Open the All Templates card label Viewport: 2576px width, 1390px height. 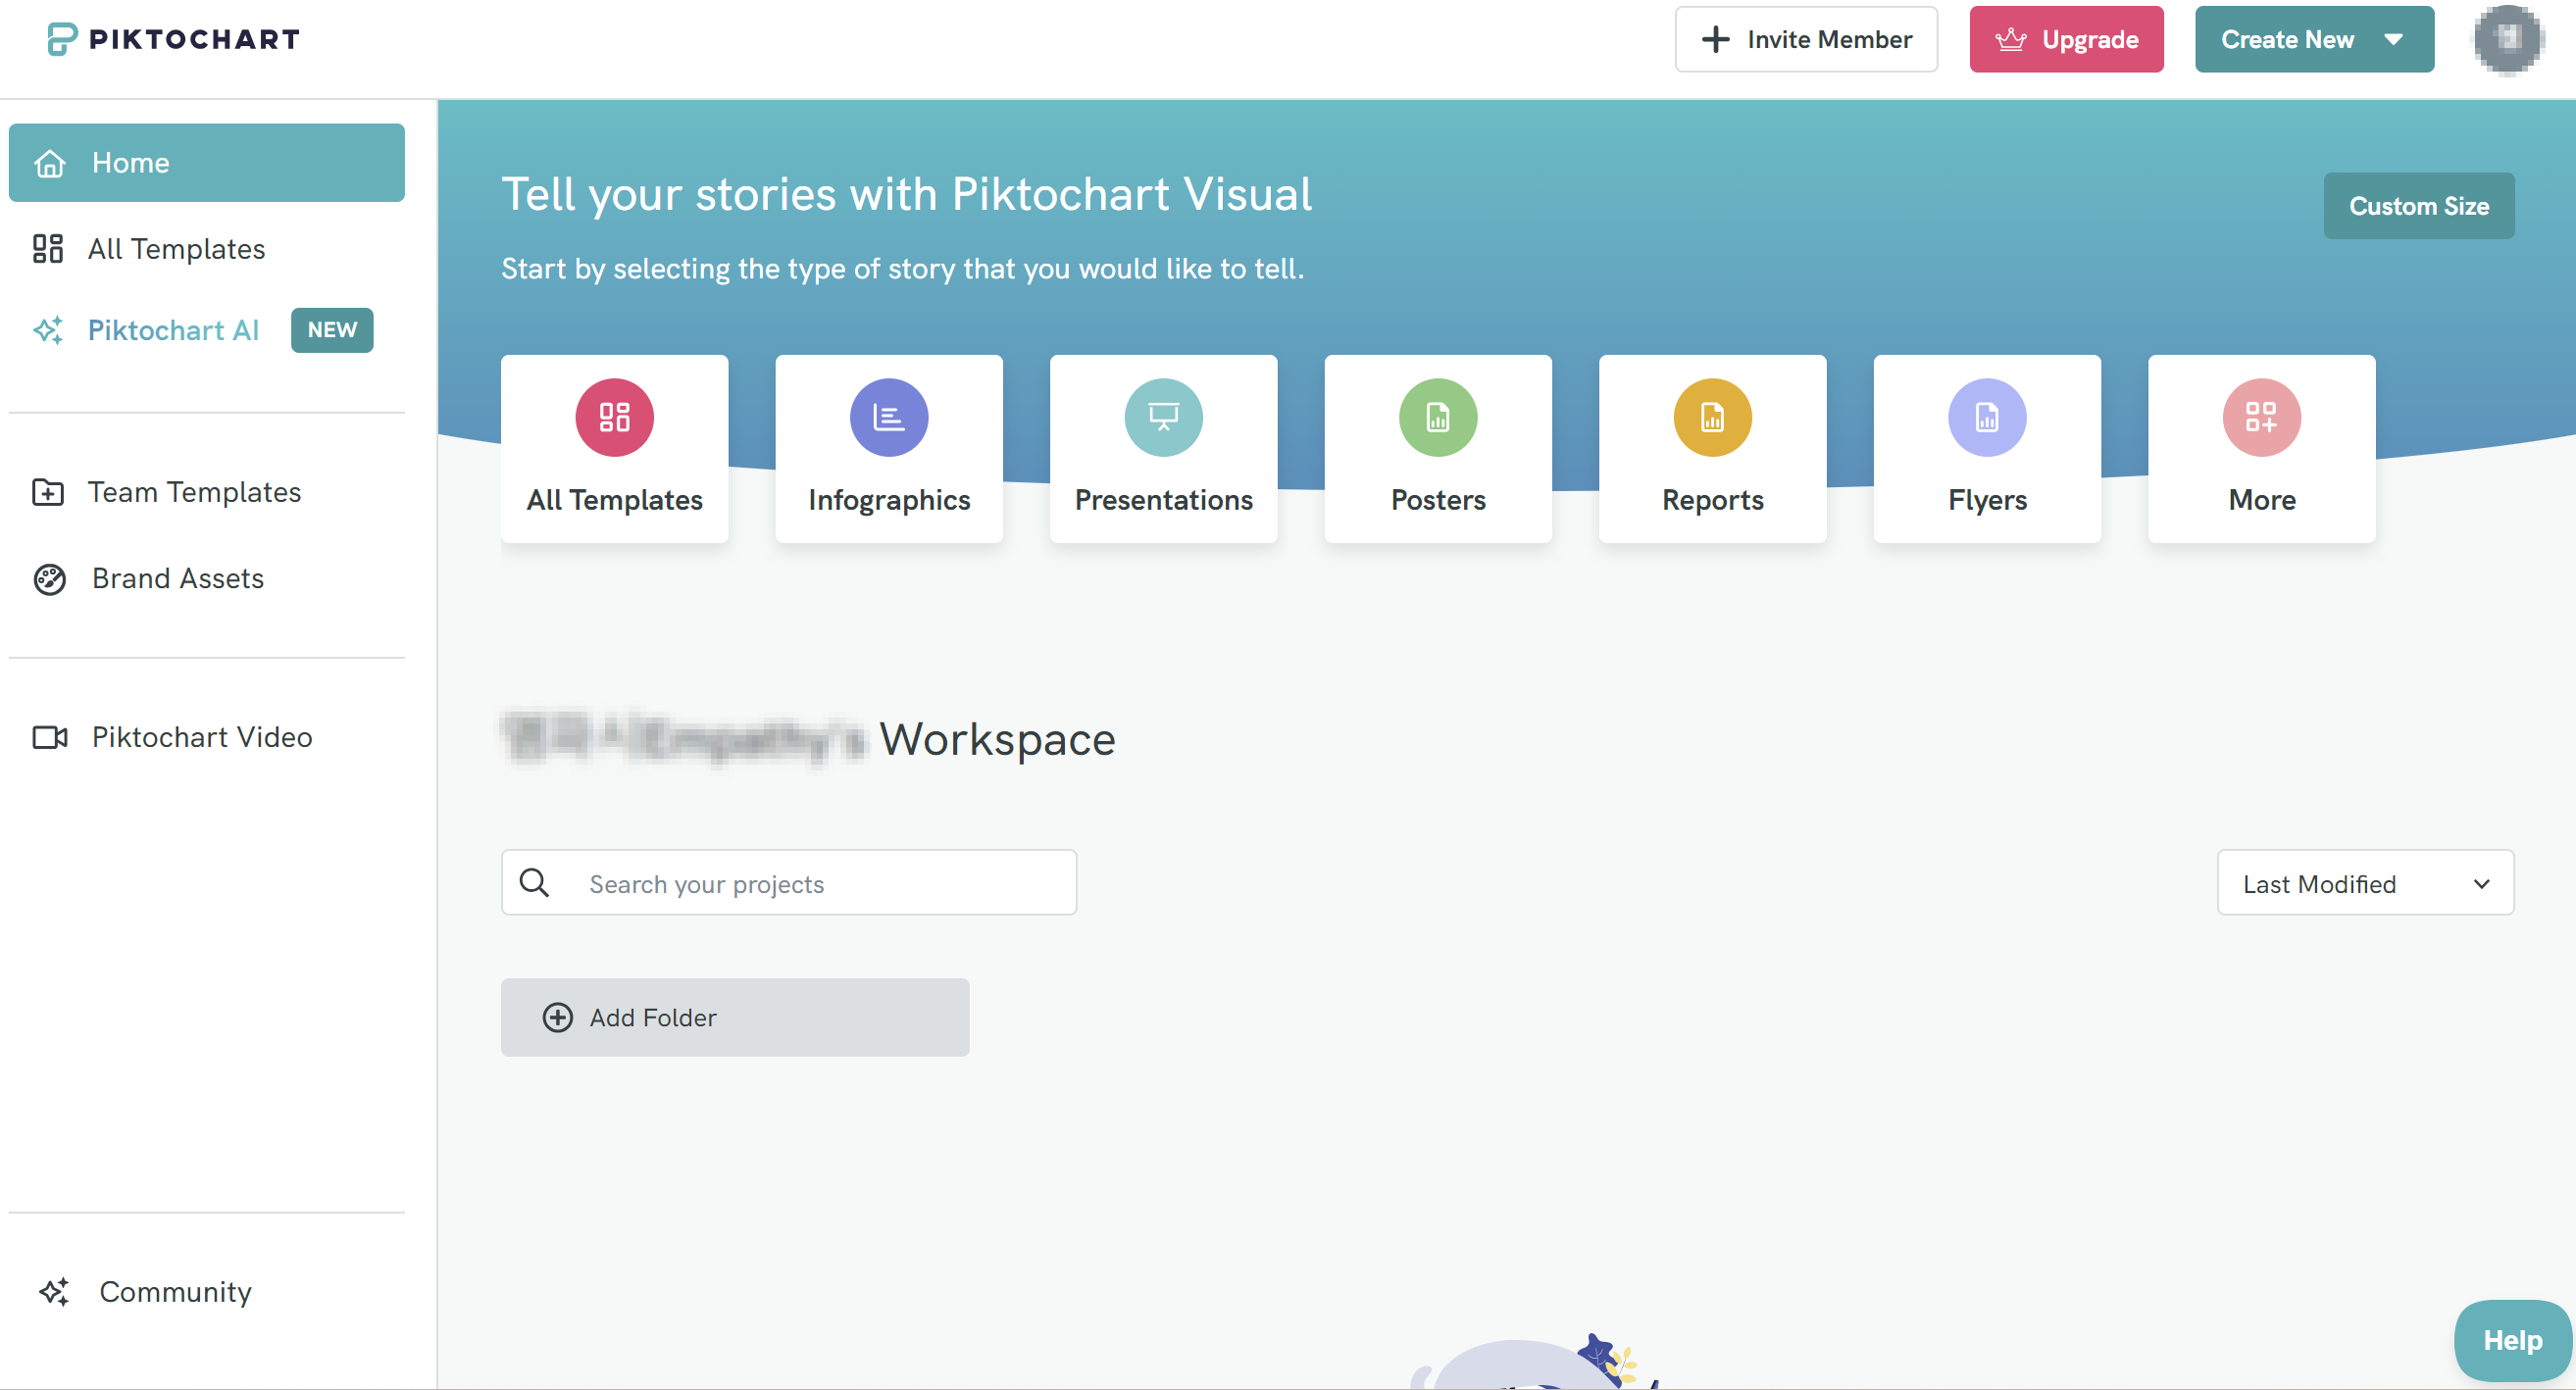614,500
